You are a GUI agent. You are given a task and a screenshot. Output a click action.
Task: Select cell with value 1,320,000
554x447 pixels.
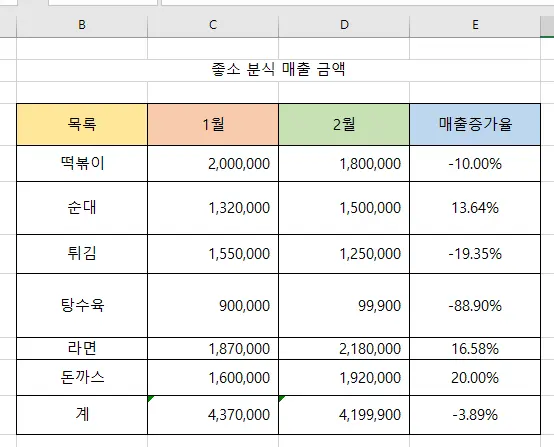[x=213, y=208]
